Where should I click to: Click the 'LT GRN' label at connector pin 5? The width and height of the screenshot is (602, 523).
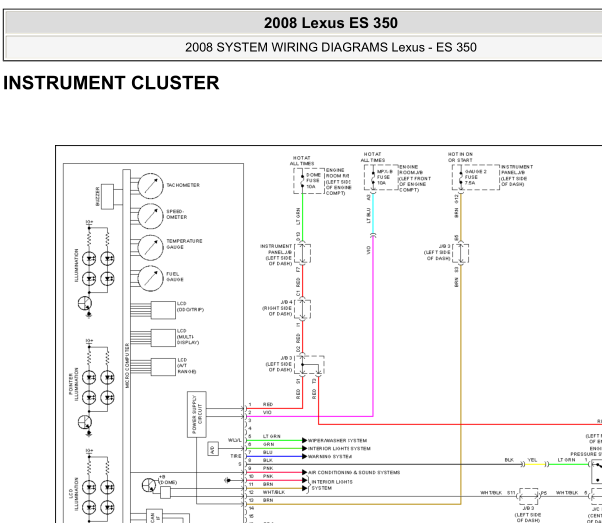(271, 436)
